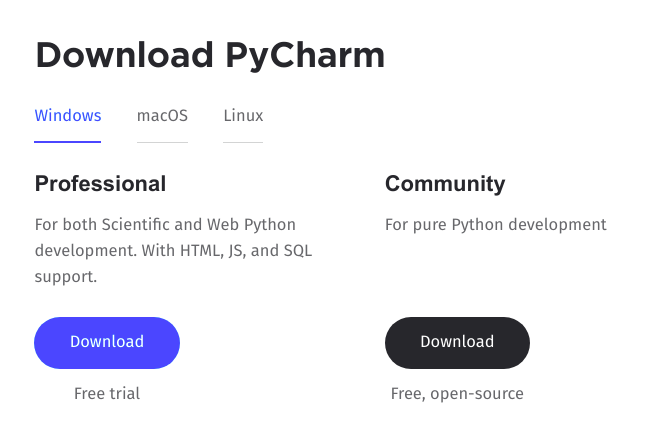Click the gray underline beneath macOS
Image resolution: width=655 pixels, height=432 pixels.
[x=162, y=142]
